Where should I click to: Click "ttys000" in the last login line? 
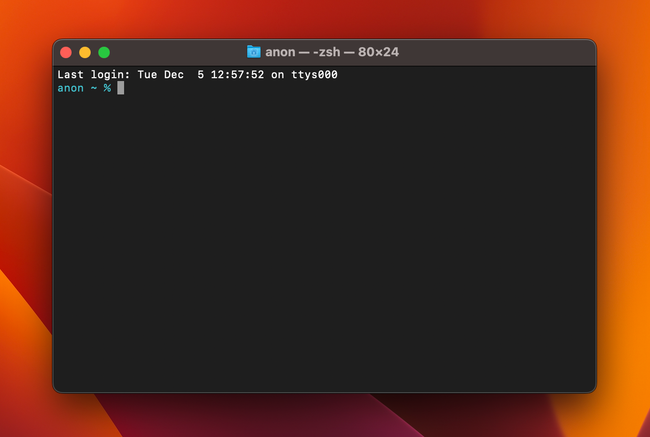coord(314,75)
